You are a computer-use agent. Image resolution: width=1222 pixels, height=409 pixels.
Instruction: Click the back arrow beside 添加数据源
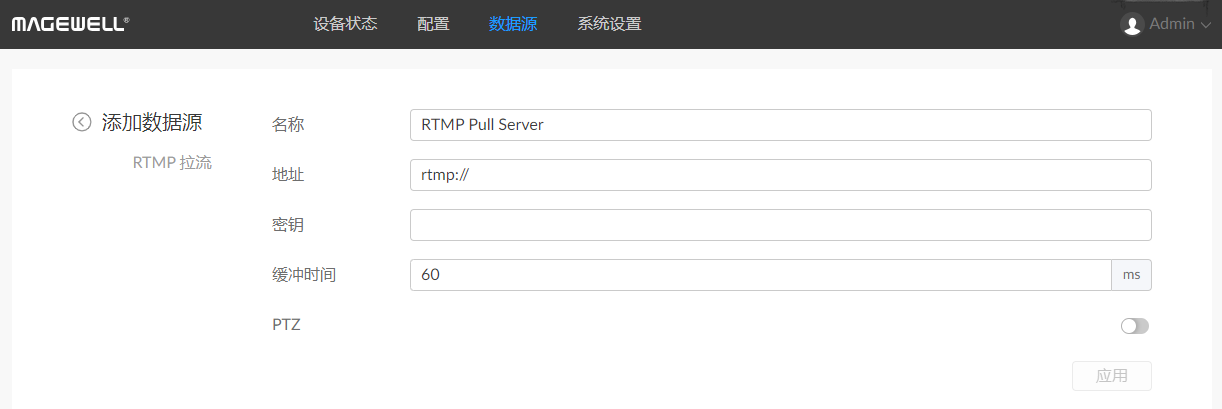tap(82, 122)
